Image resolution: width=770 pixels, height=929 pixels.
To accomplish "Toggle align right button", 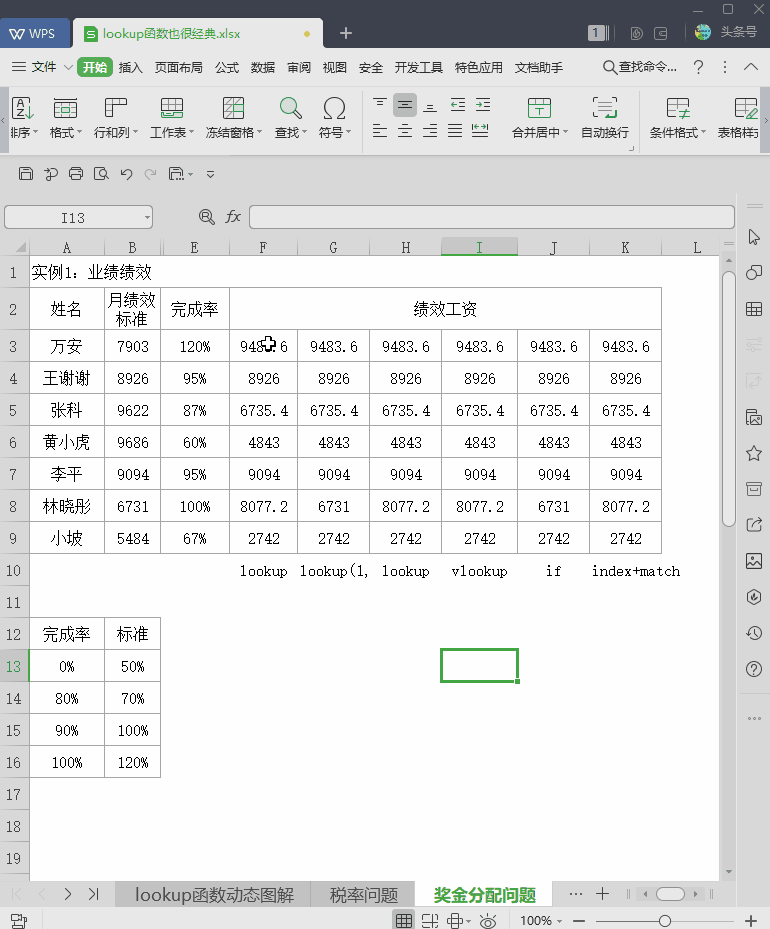I will click(431, 131).
